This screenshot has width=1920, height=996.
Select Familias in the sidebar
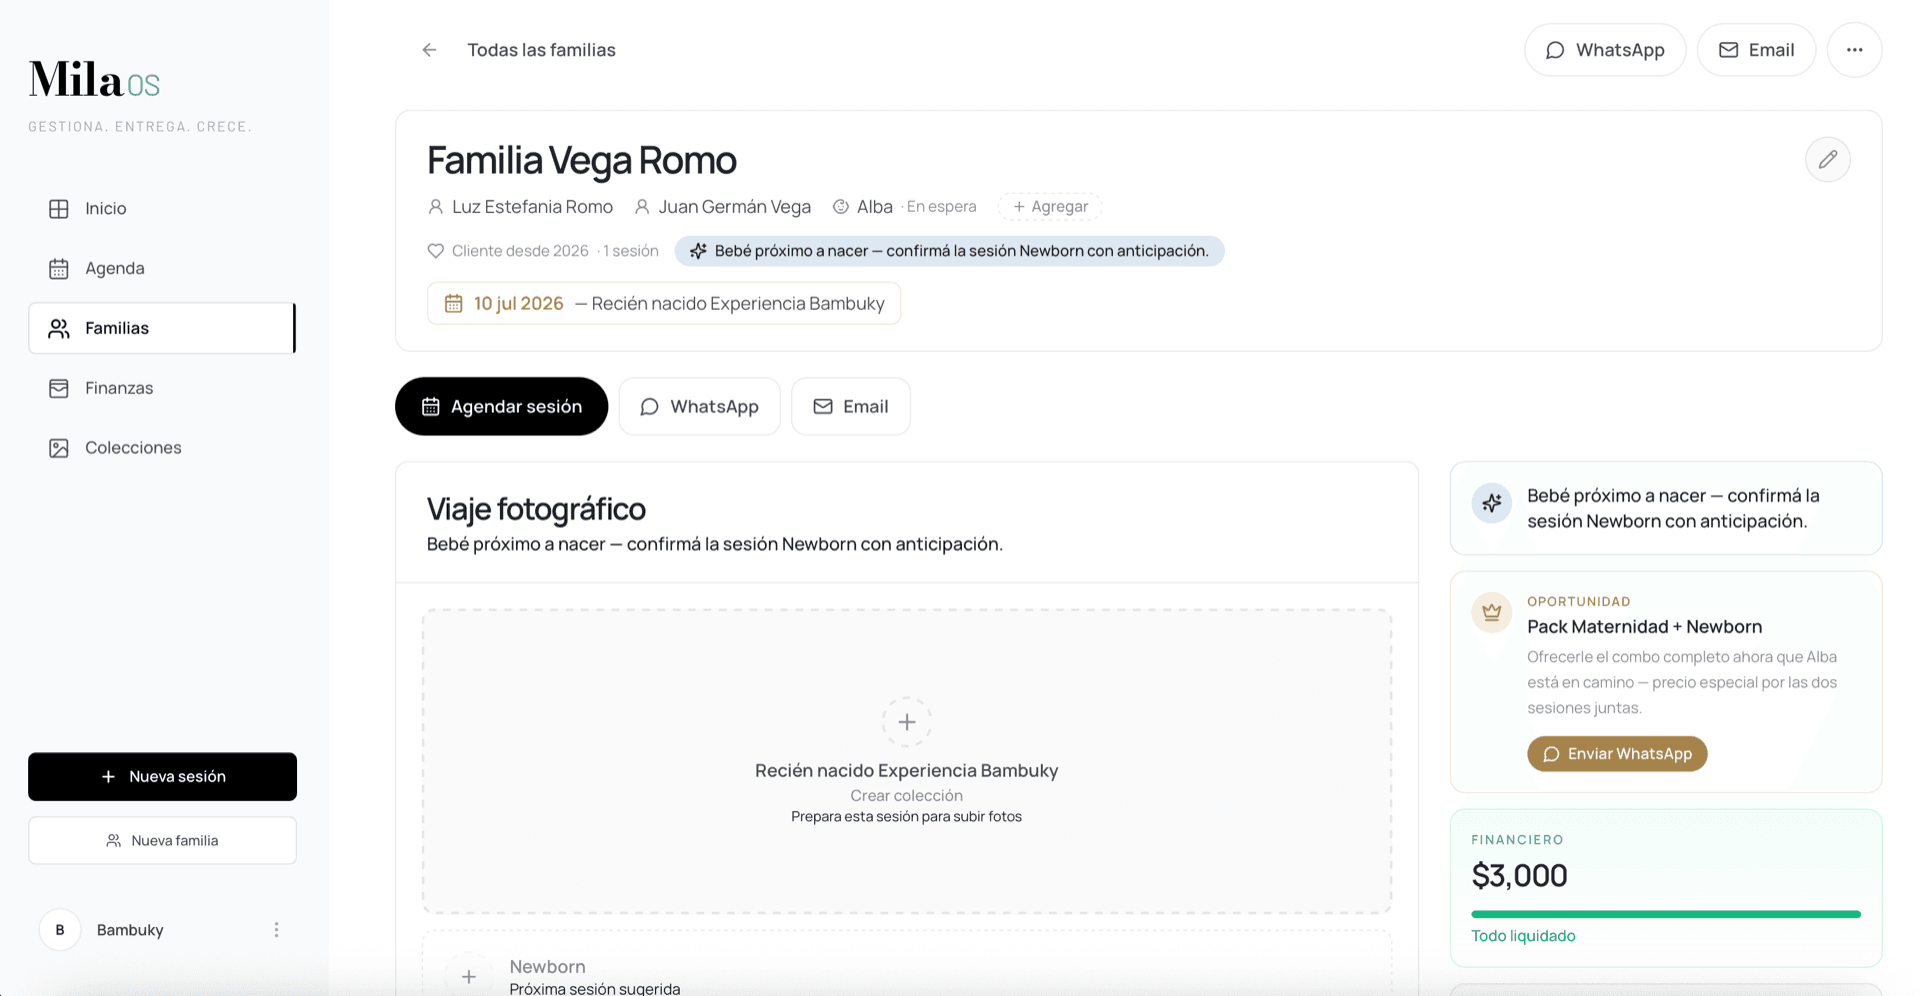click(x=162, y=328)
